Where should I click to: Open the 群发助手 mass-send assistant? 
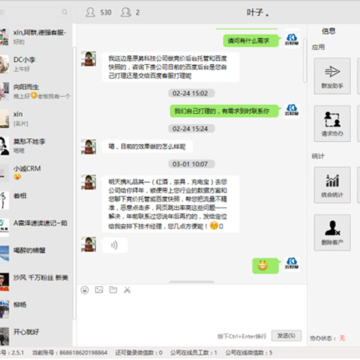click(x=332, y=76)
